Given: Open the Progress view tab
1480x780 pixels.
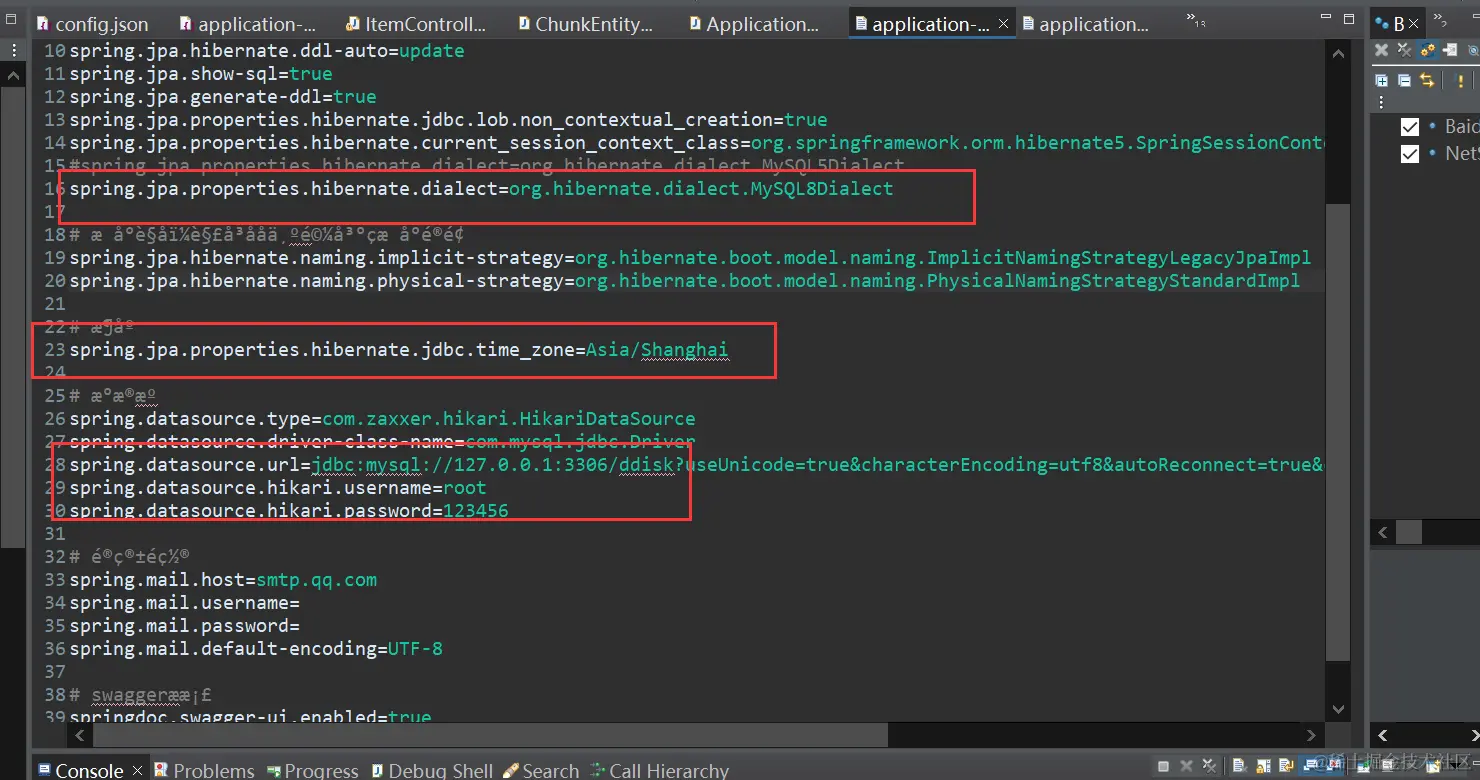Looking at the screenshot, I should 312,770.
